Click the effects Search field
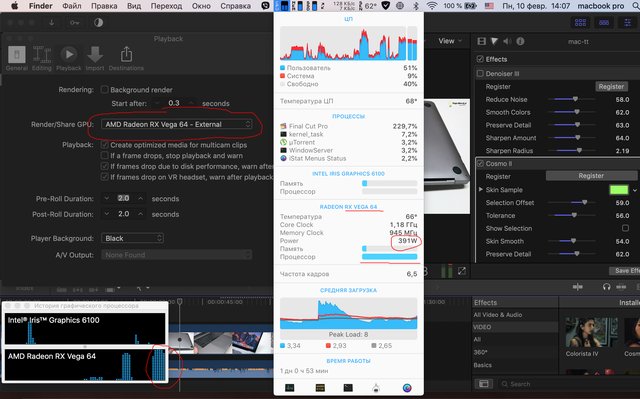The image size is (640, 399). pyautogui.click(x=569, y=384)
